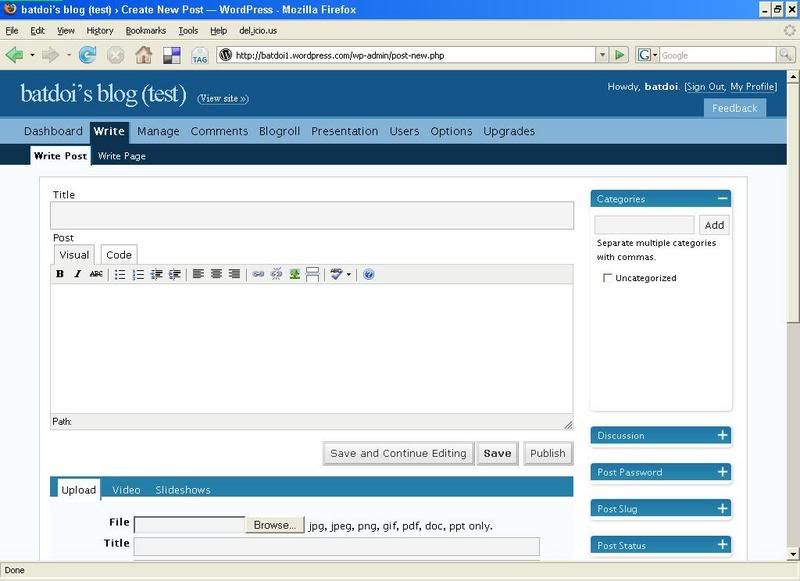Expand the Post Password panel

pyautogui.click(x=722, y=472)
